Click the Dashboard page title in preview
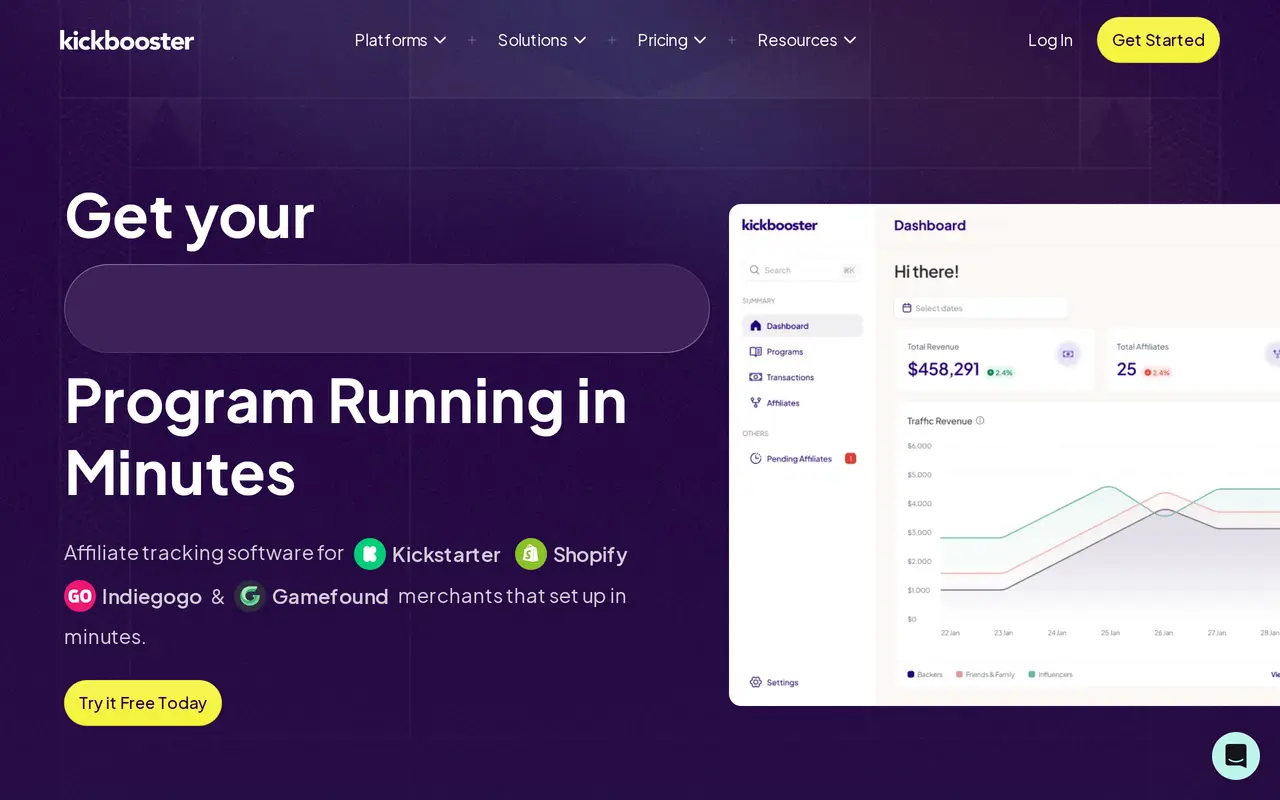Screen dimensions: 1280x800 point(930,225)
